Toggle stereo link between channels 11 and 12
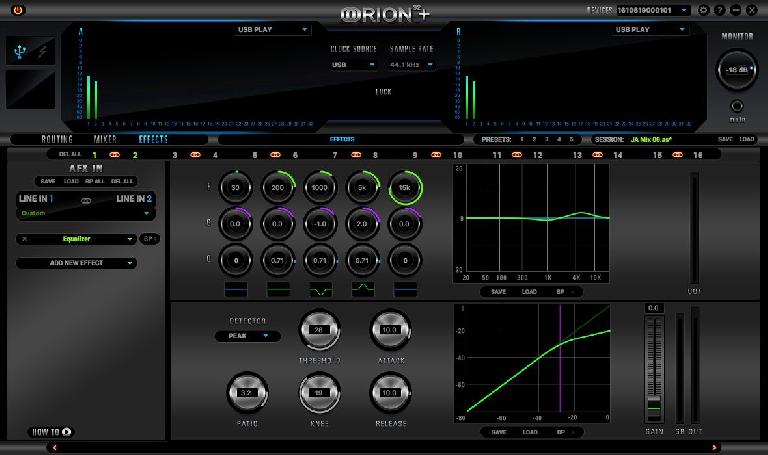 tap(517, 155)
